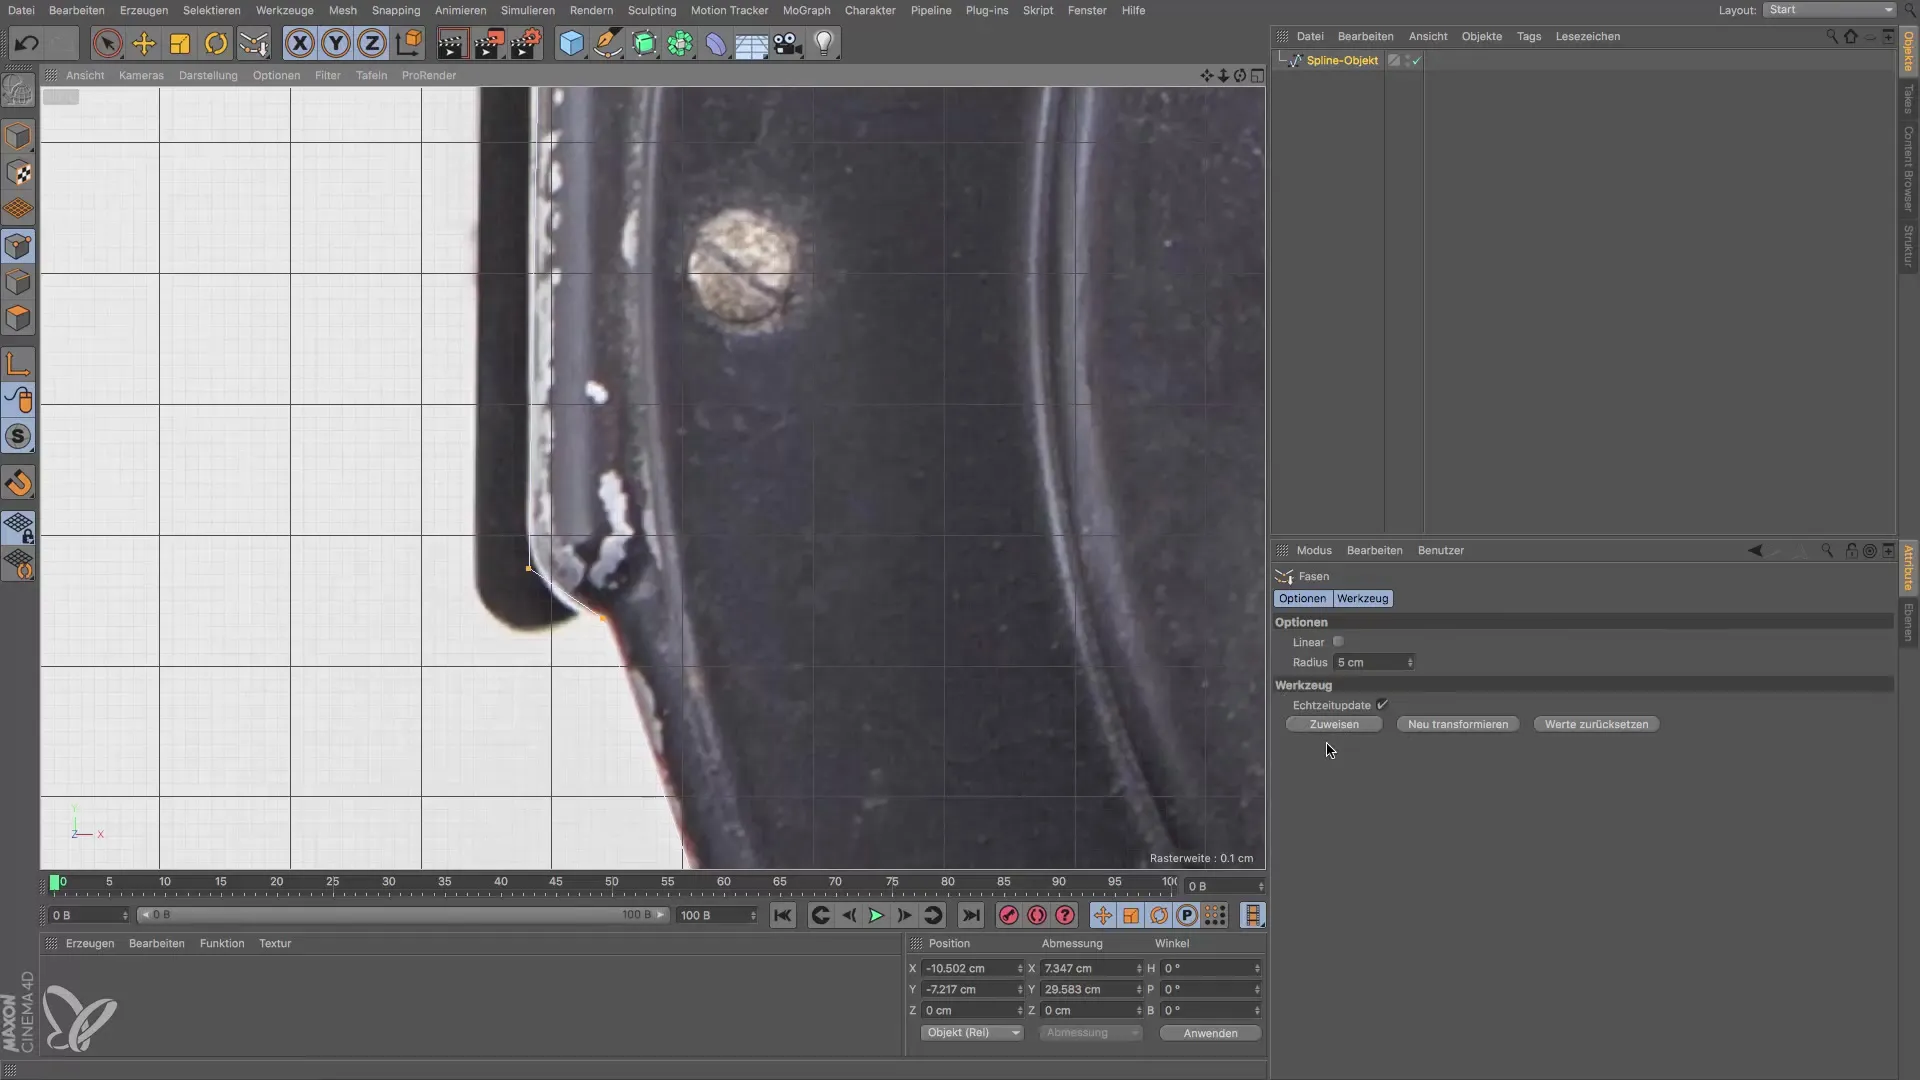
Task: Toggle autokeying icon
Action: [1037, 915]
